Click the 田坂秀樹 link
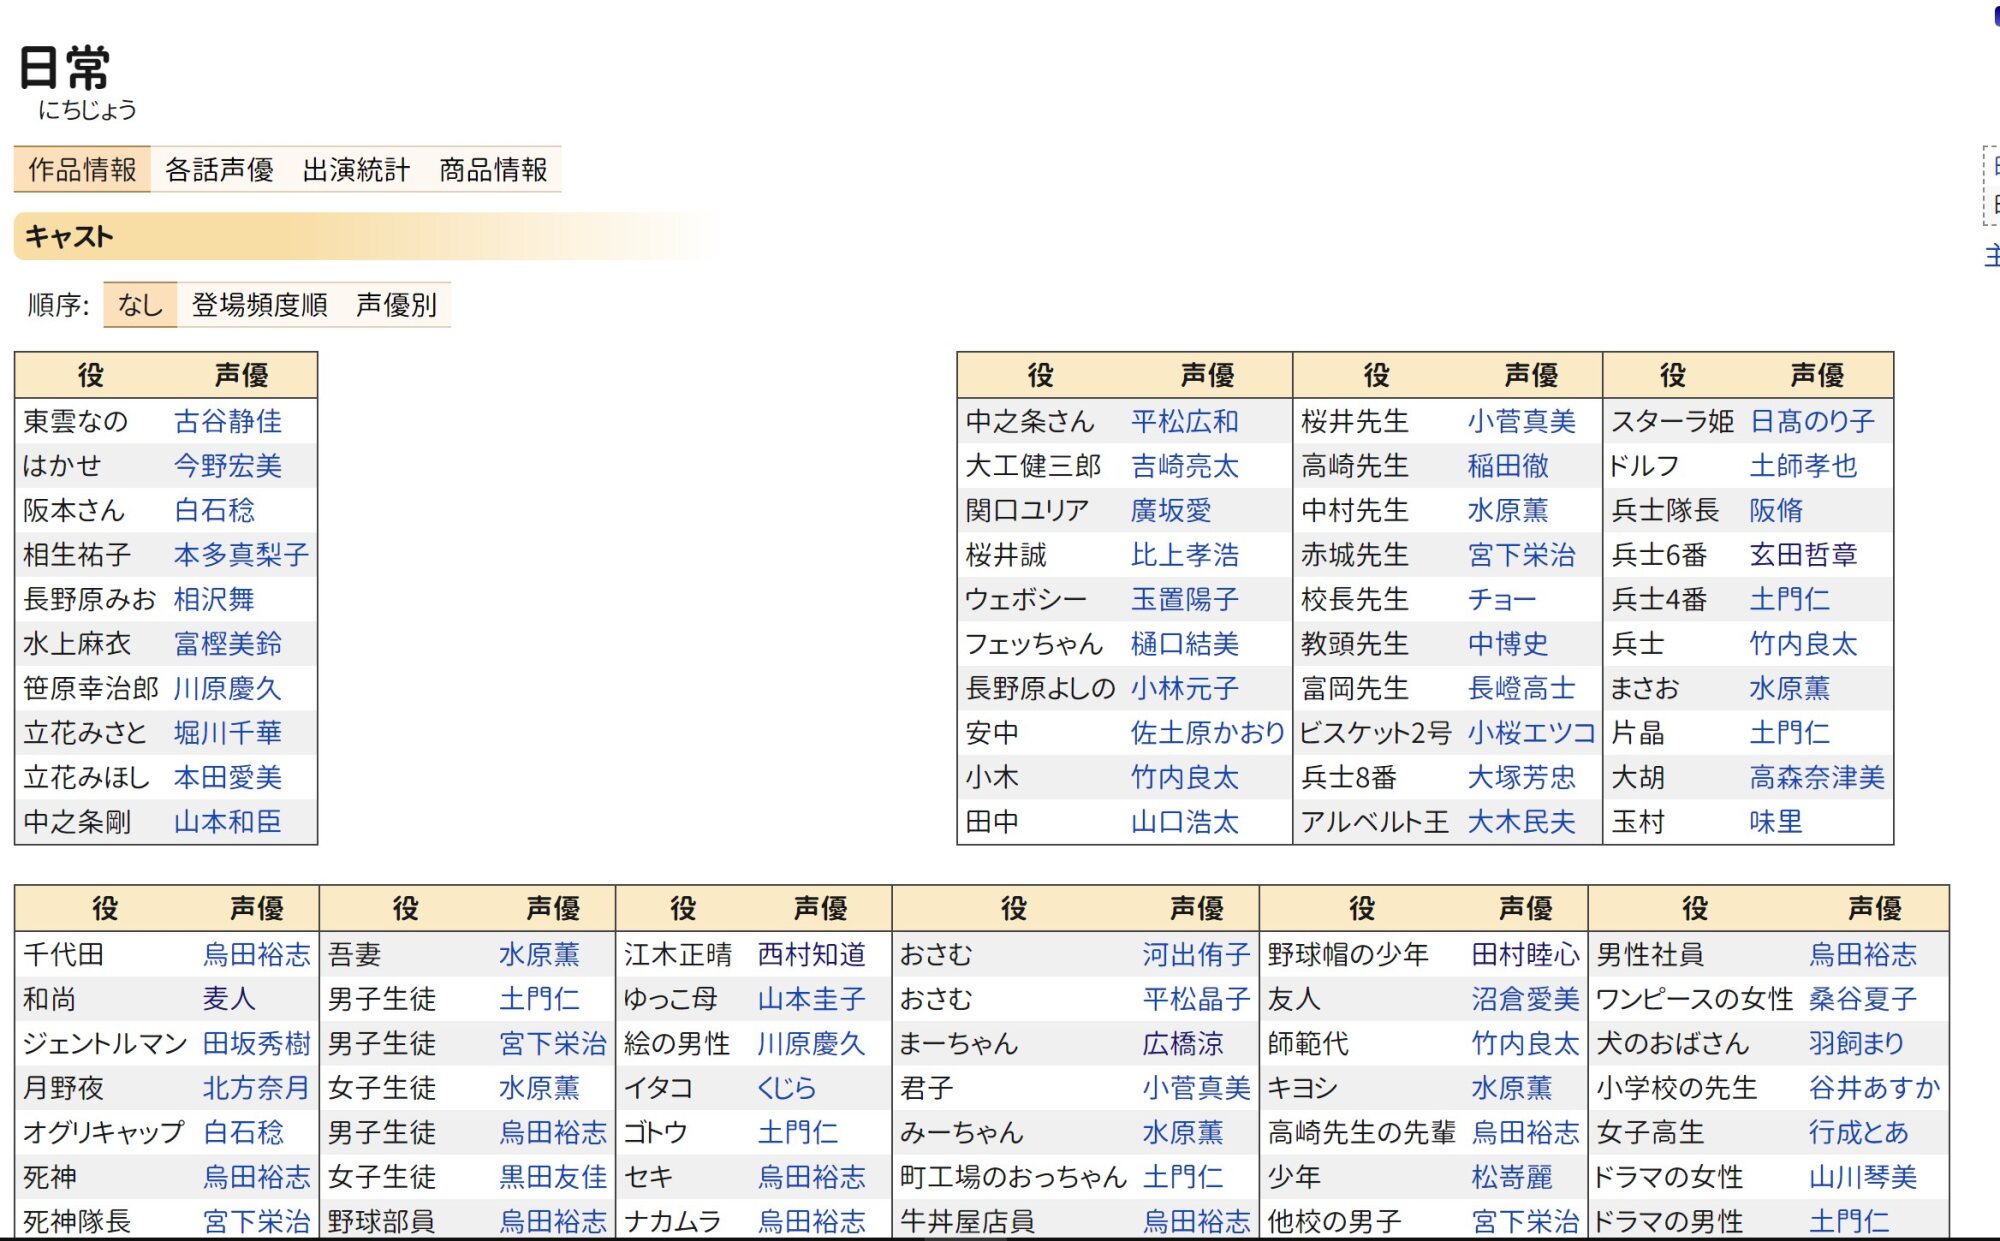This screenshot has width=2000, height=1241. (257, 1043)
